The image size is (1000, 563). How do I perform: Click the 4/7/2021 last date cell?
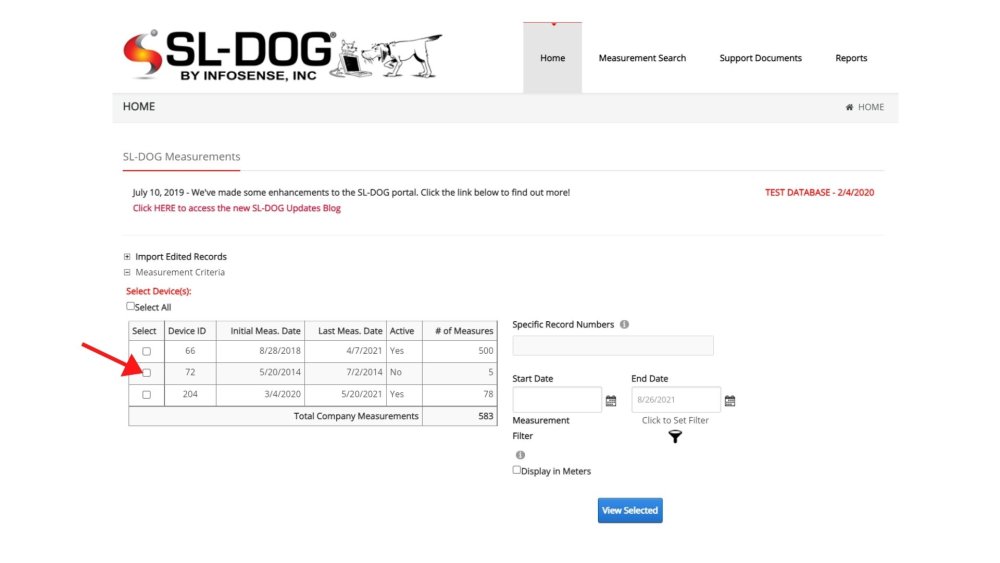(346, 351)
